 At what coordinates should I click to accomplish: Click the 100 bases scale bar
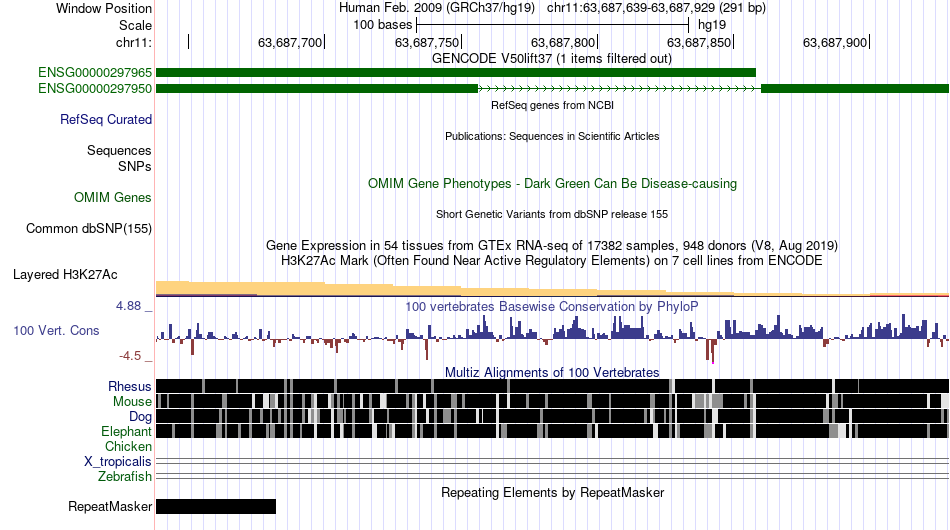[x=553, y=25]
